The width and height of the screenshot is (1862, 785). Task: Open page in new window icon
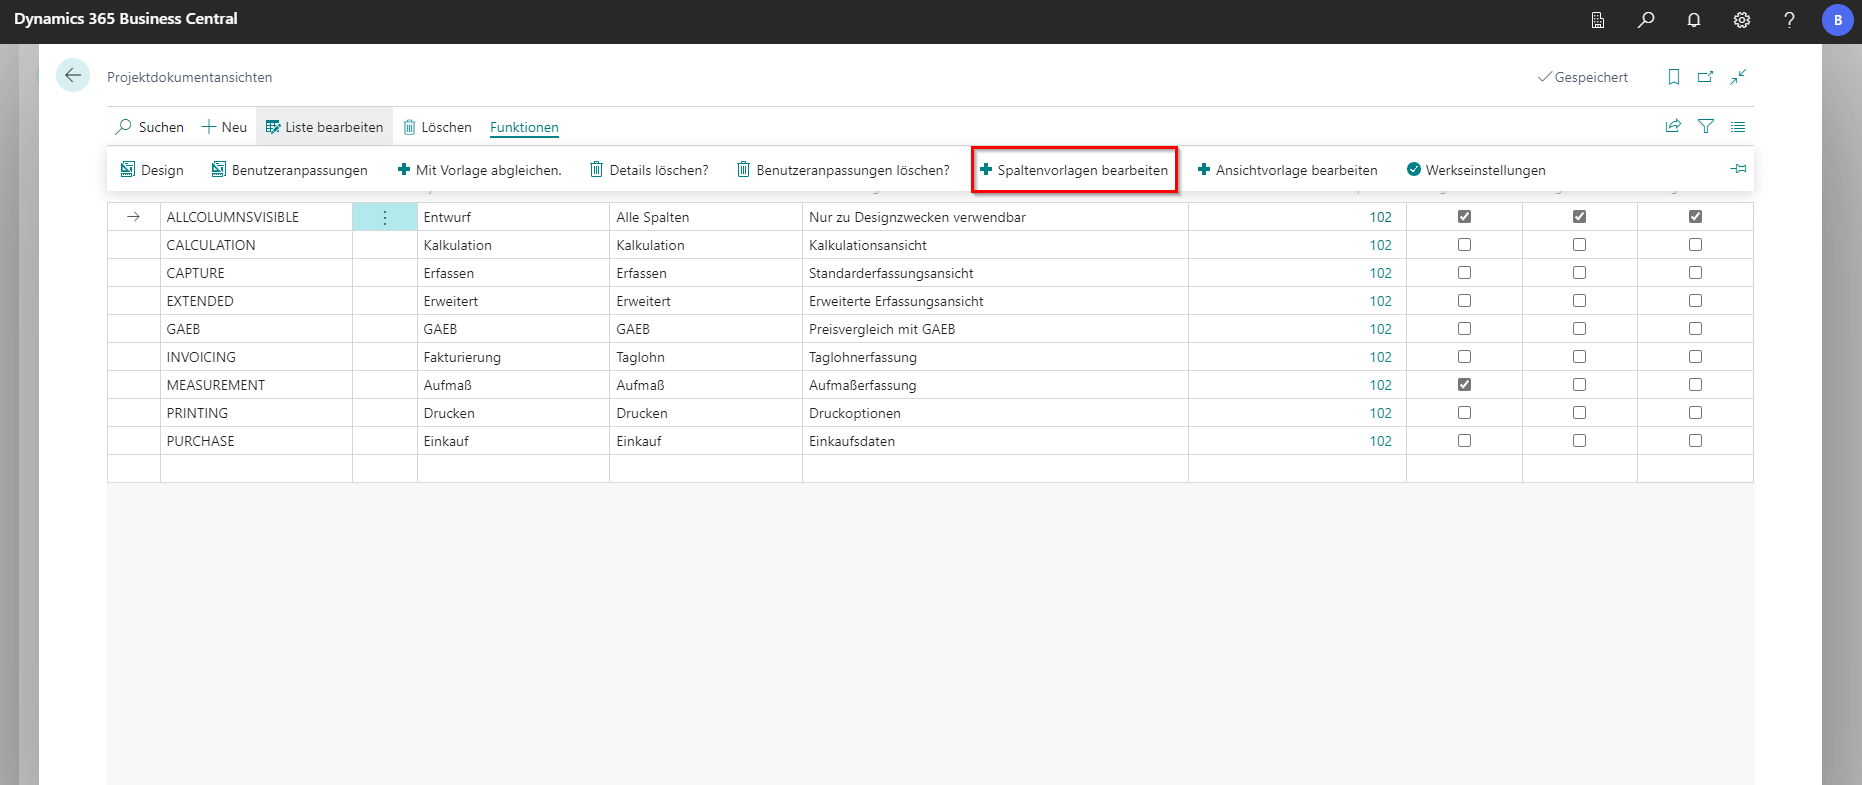pos(1706,77)
